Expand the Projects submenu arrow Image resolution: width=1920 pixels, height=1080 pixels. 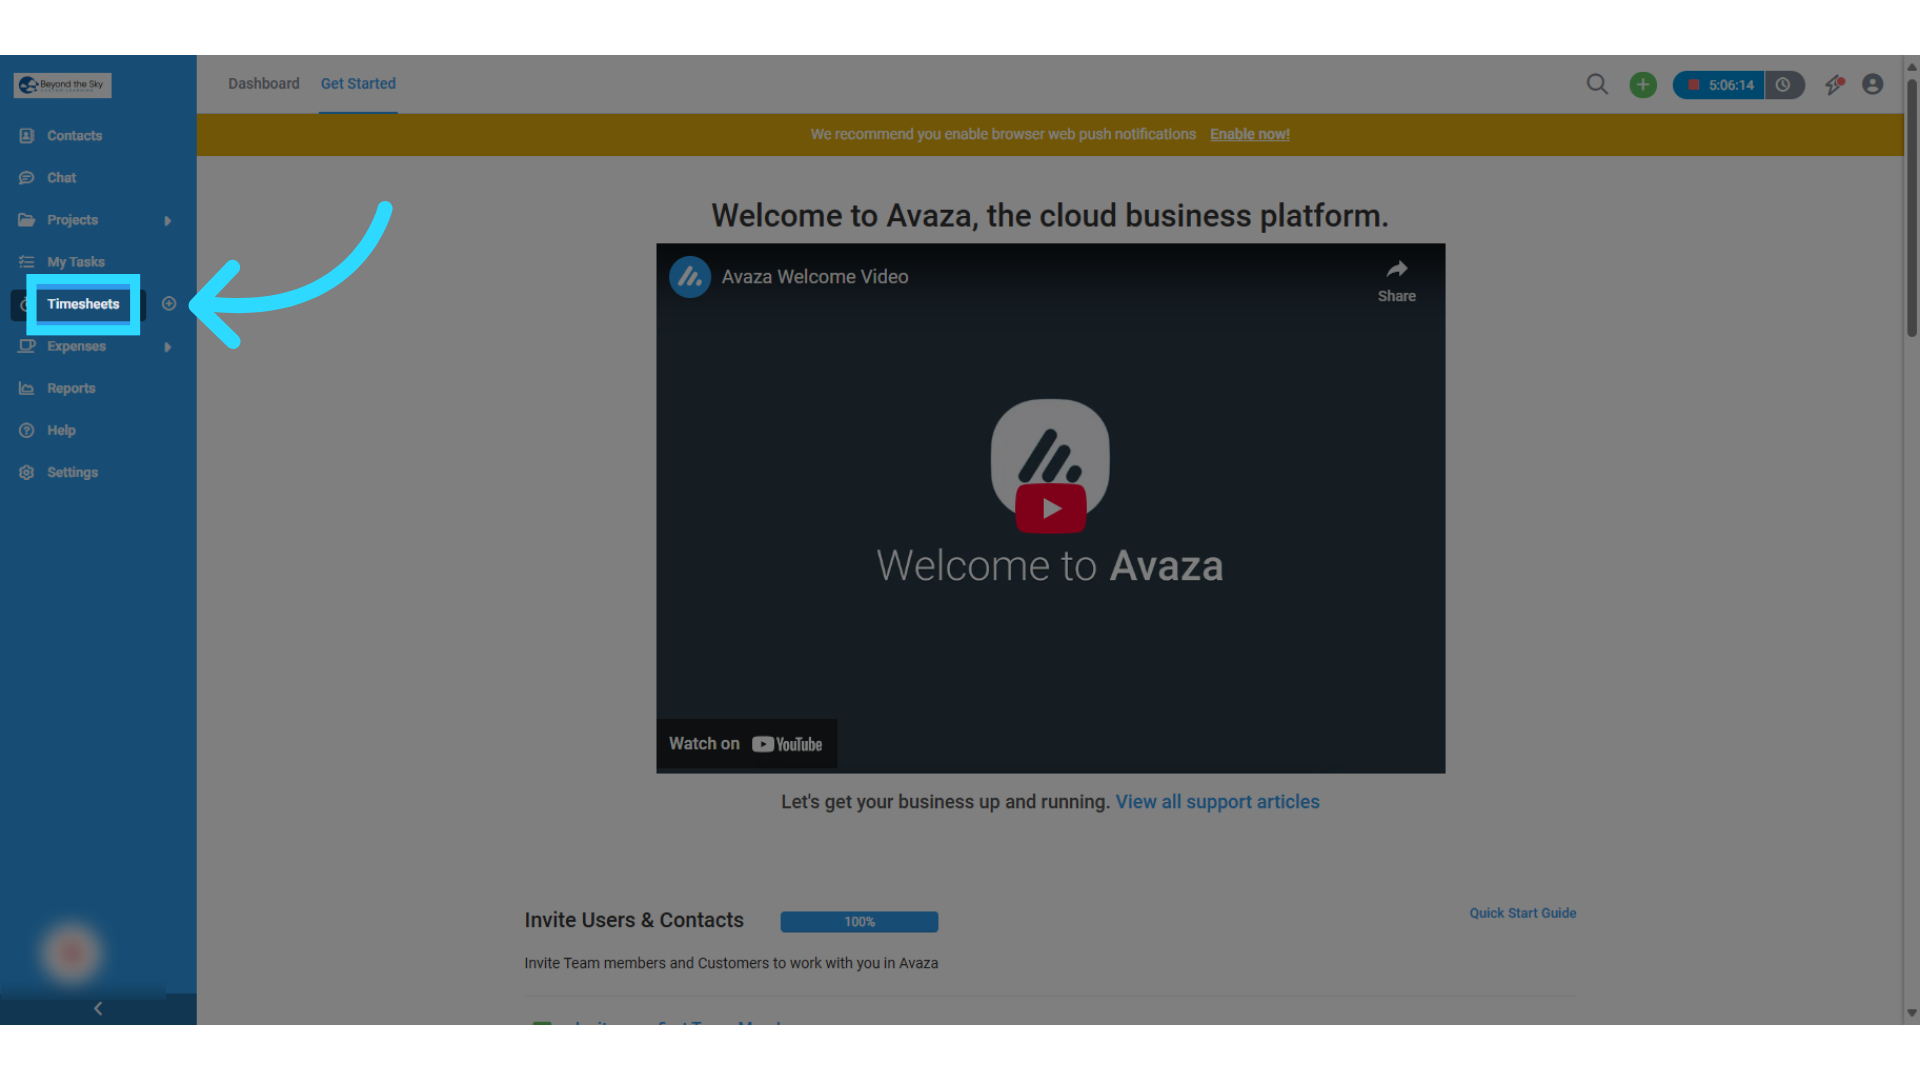[x=167, y=221]
